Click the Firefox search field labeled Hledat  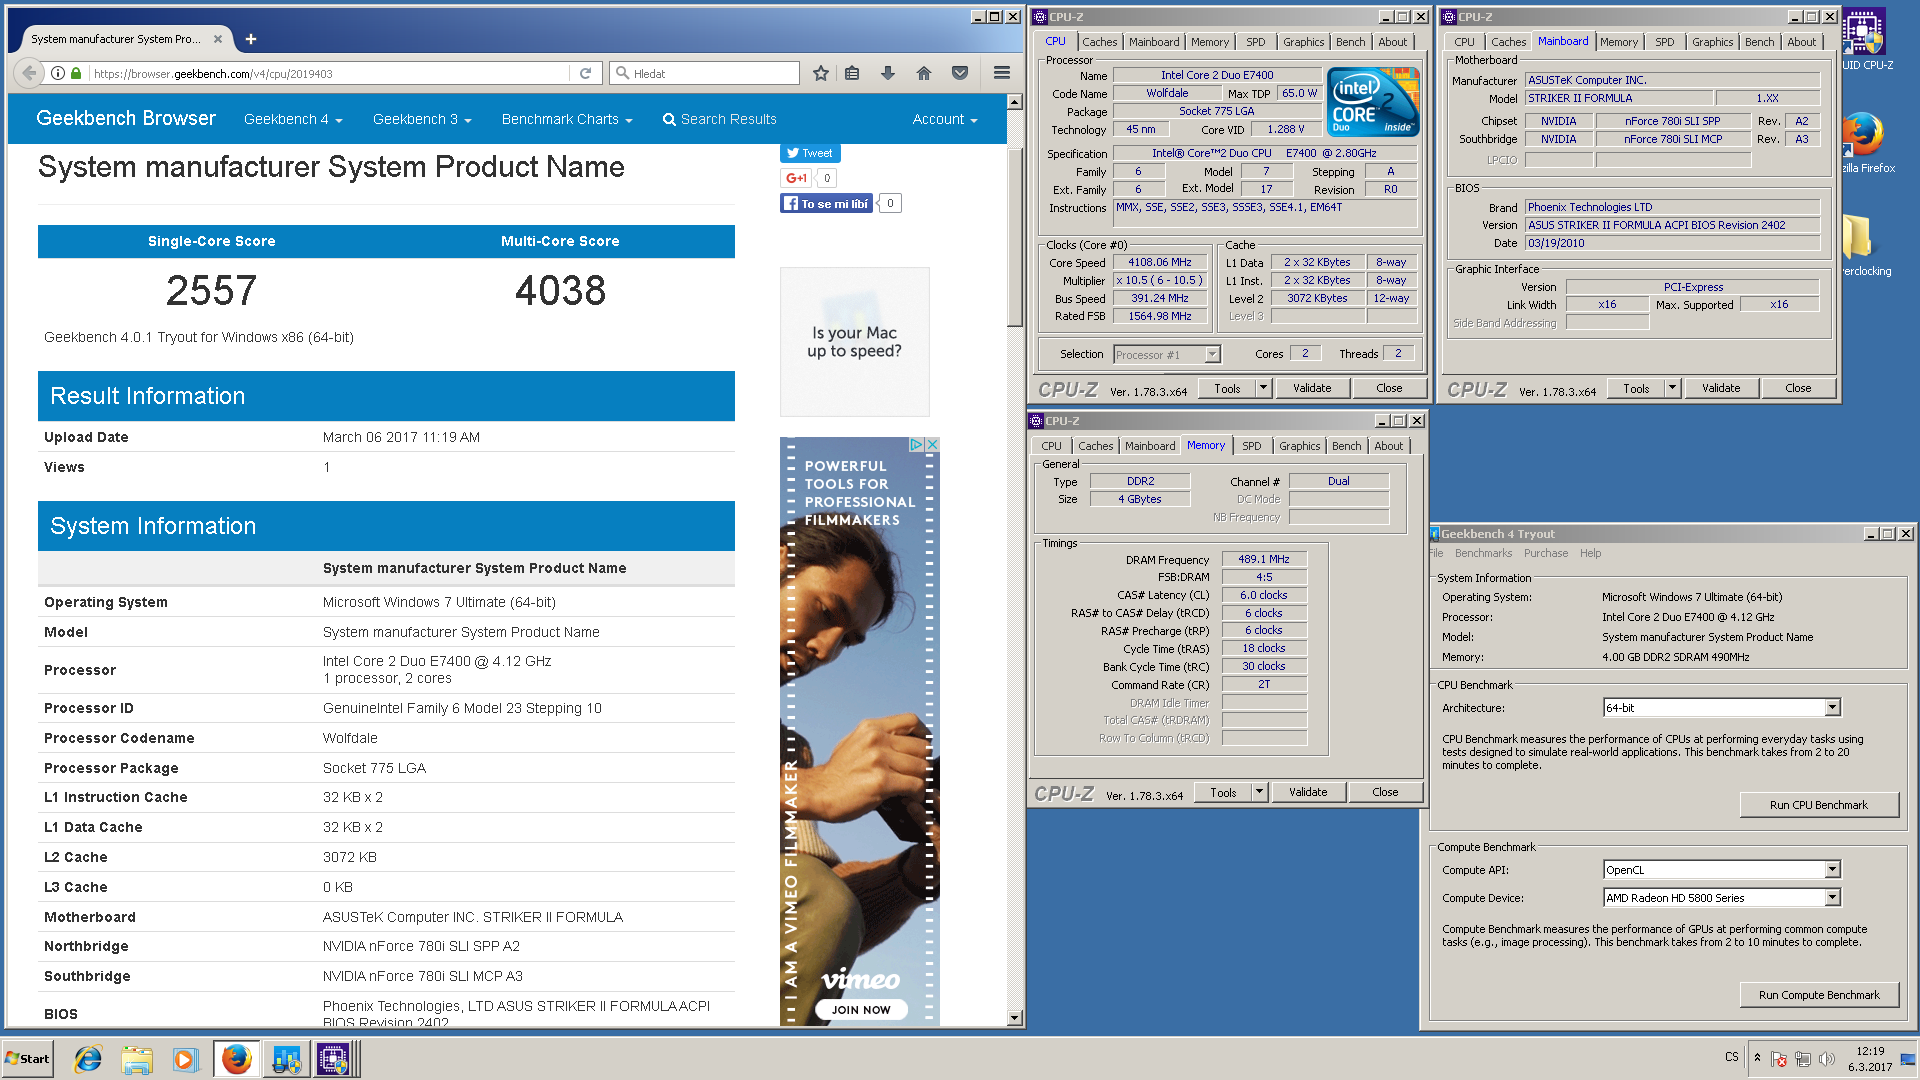pos(706,73)
